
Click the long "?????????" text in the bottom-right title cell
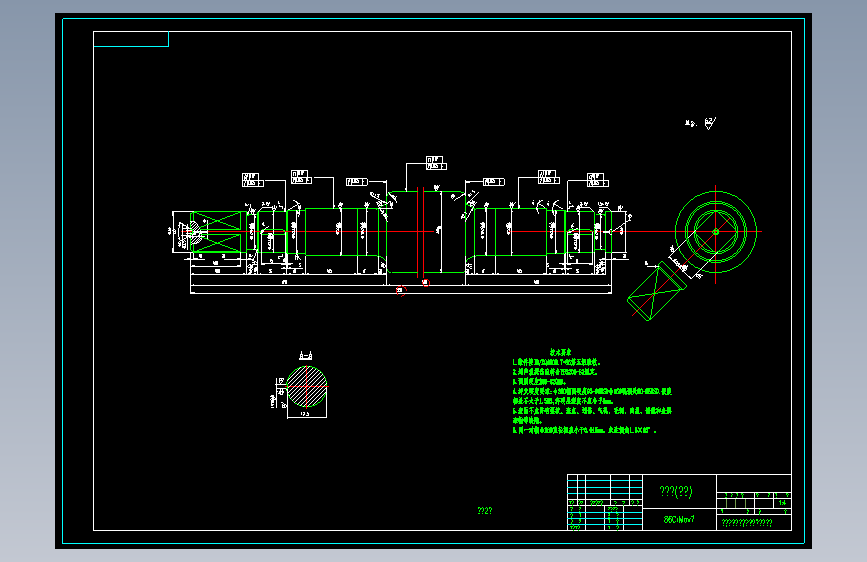(747, 522)
